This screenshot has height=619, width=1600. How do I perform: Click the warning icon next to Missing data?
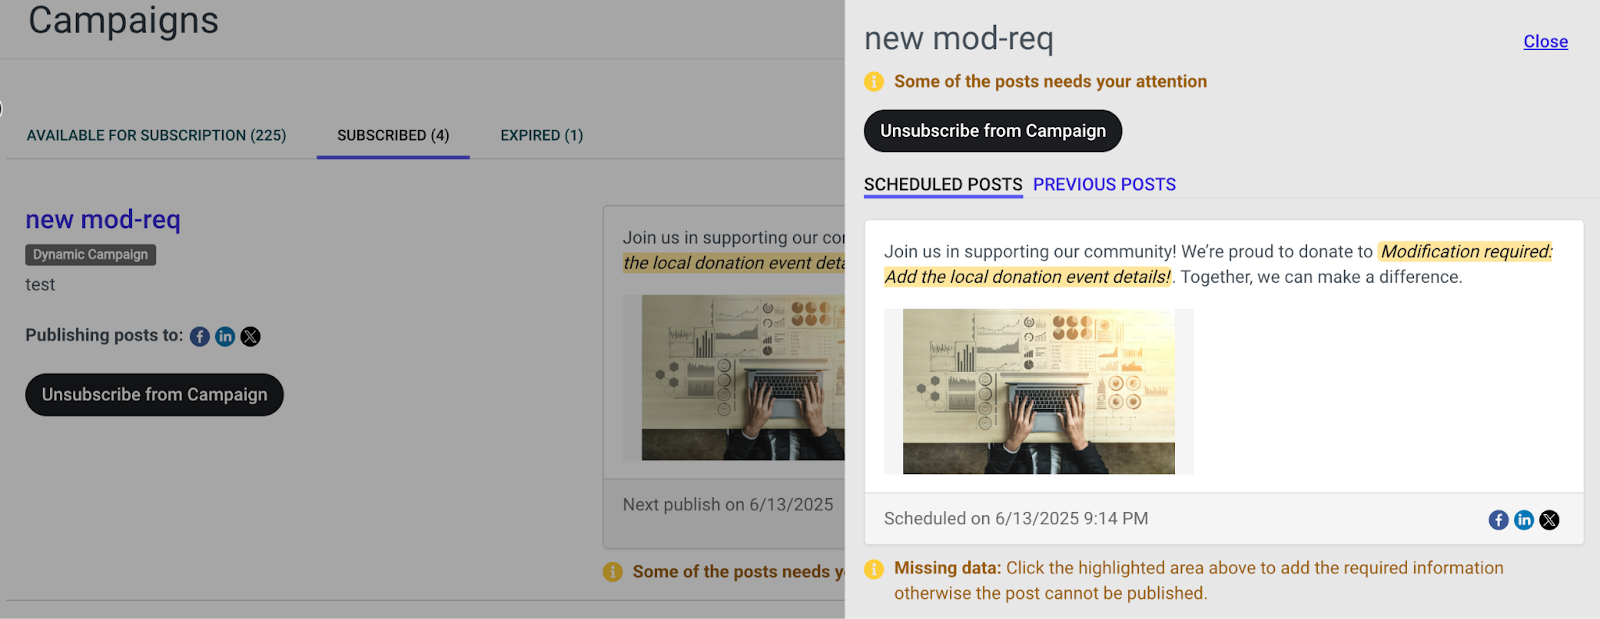[874, 569]
